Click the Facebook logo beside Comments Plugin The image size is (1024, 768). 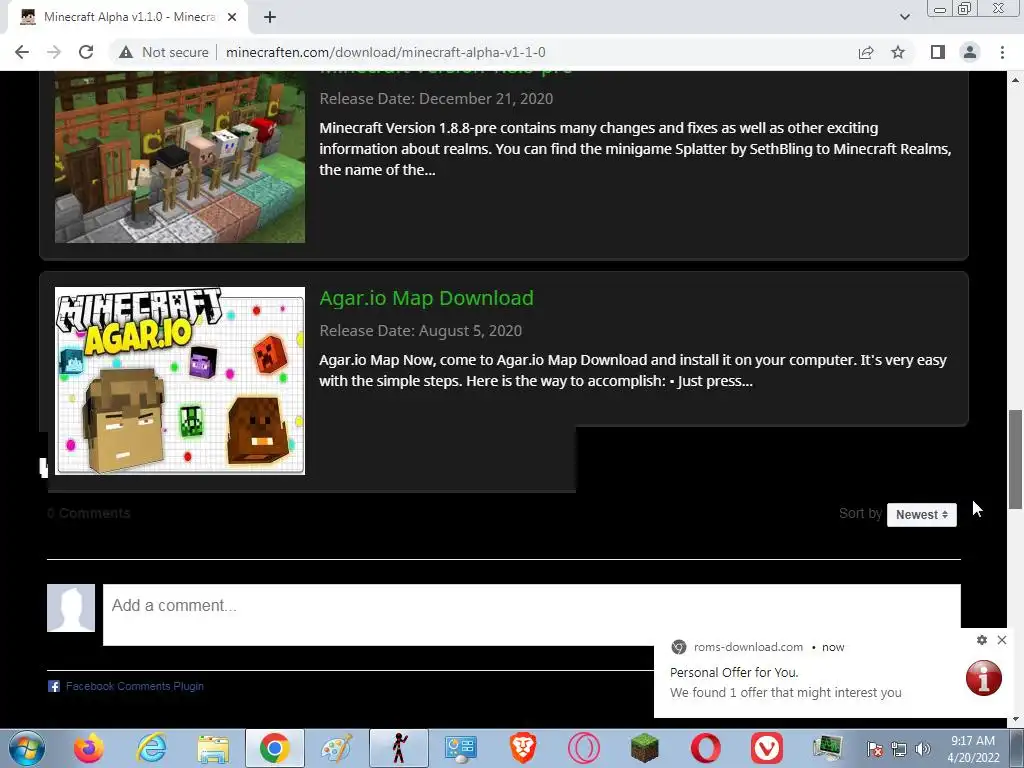[x=54, y=686]
